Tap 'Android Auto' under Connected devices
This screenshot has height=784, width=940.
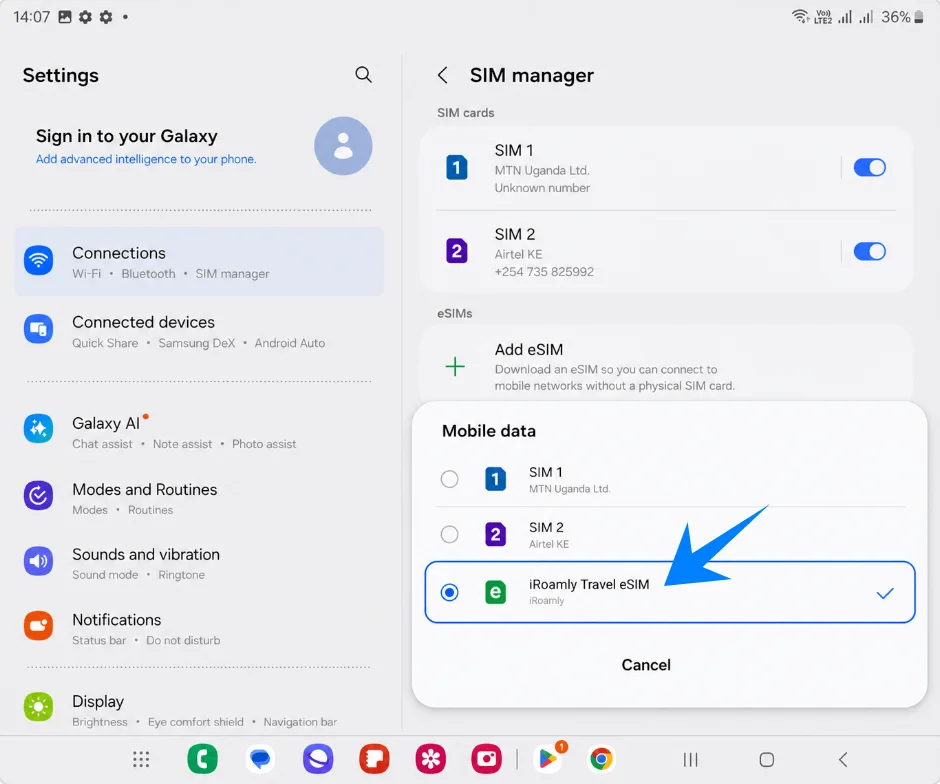tap(290, 343)
